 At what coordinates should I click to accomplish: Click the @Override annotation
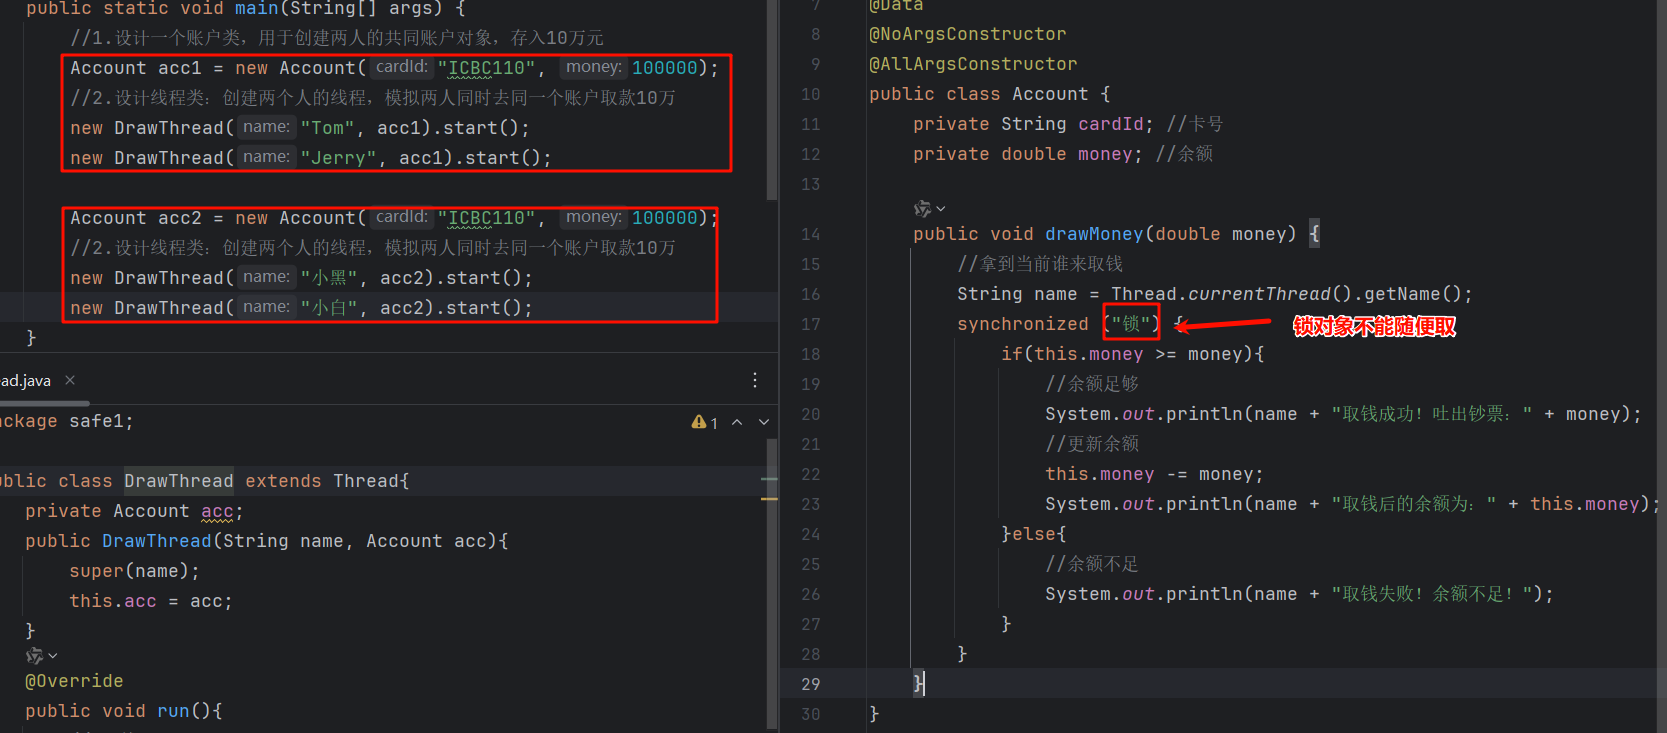coord(74,681)
